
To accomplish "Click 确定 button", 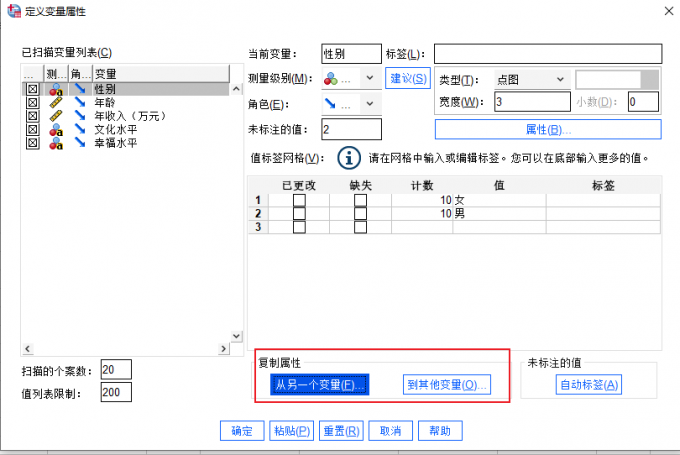I will 242,431.
